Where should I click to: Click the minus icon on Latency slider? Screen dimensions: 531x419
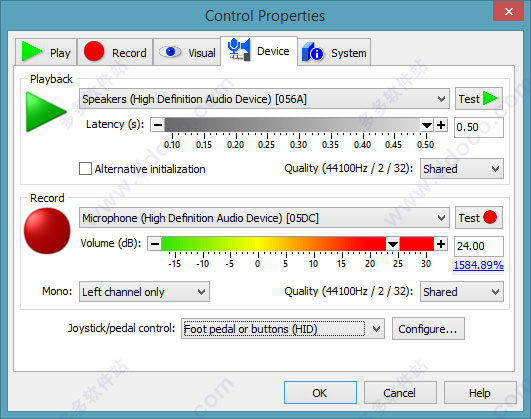(158, 125)
